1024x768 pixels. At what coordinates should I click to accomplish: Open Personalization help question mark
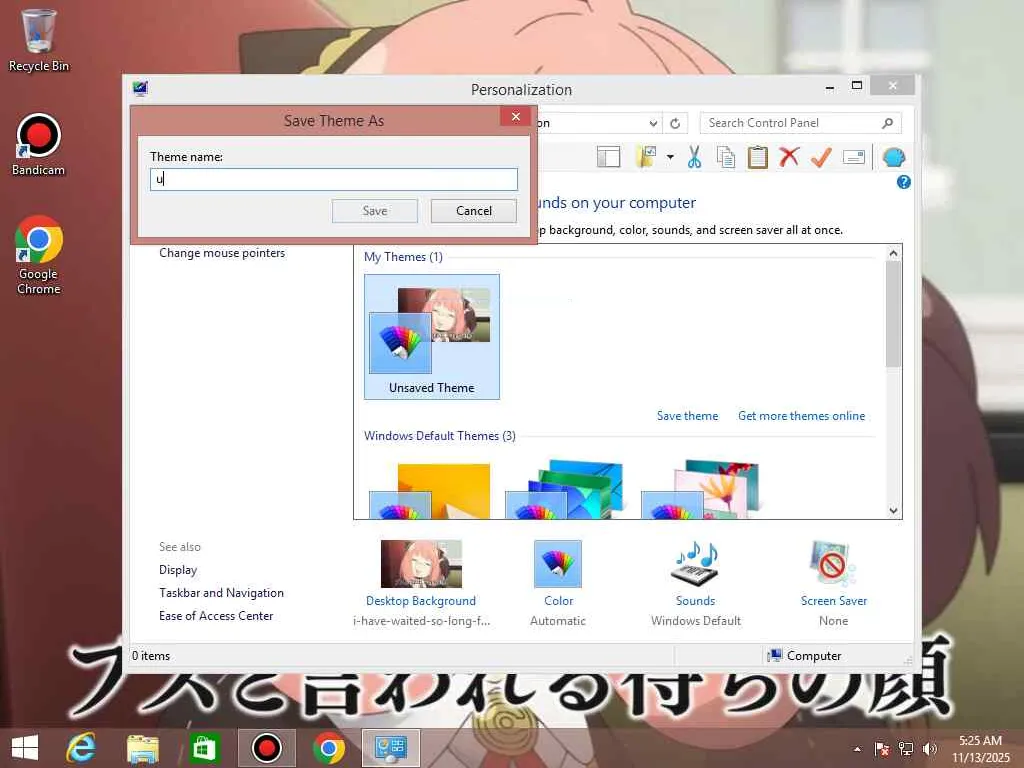(x=904, y=182)
